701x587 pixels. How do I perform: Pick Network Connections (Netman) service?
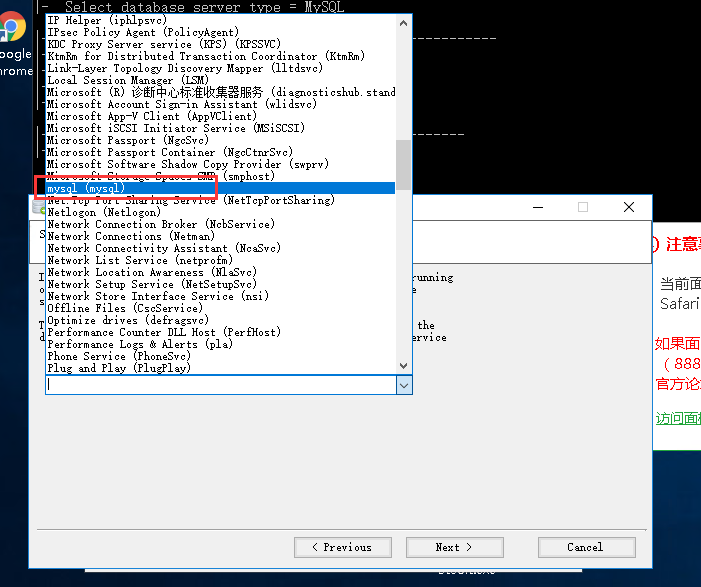(x=221, y=236)
